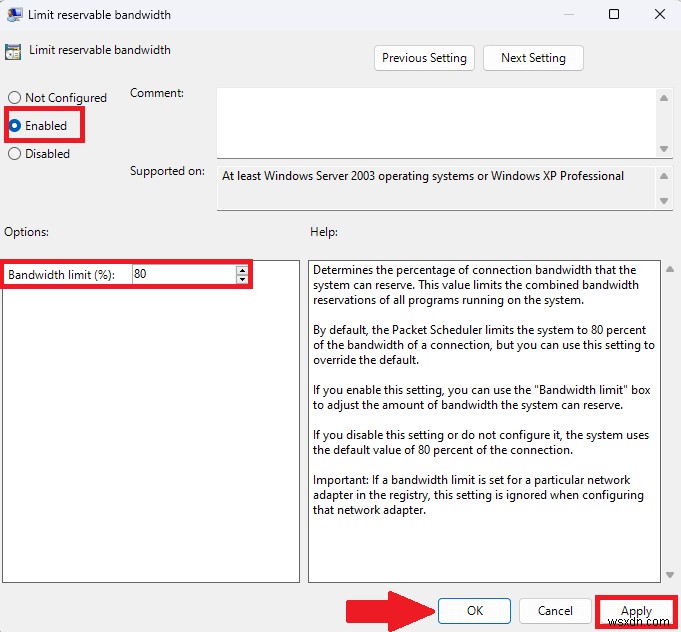The image size is (681, 632).
Task: Click the Help pane scroll up arrow
Action: [670, 269]
